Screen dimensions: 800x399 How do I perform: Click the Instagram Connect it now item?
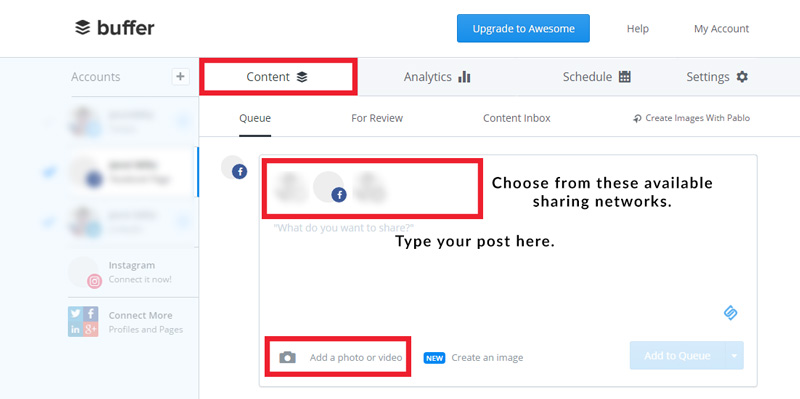133,272
